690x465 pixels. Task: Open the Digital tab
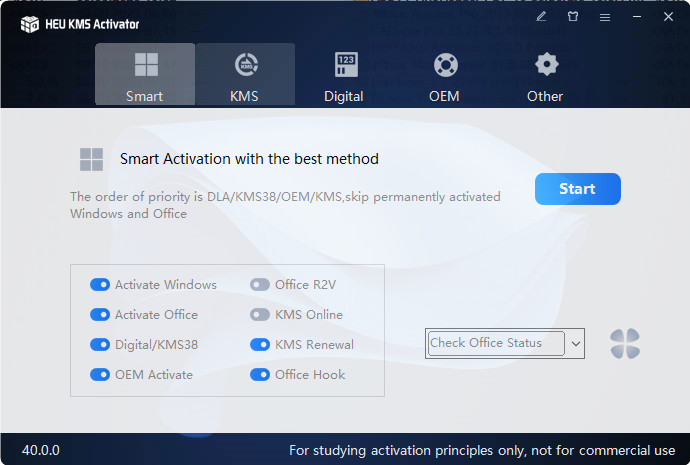pos(344,77)
